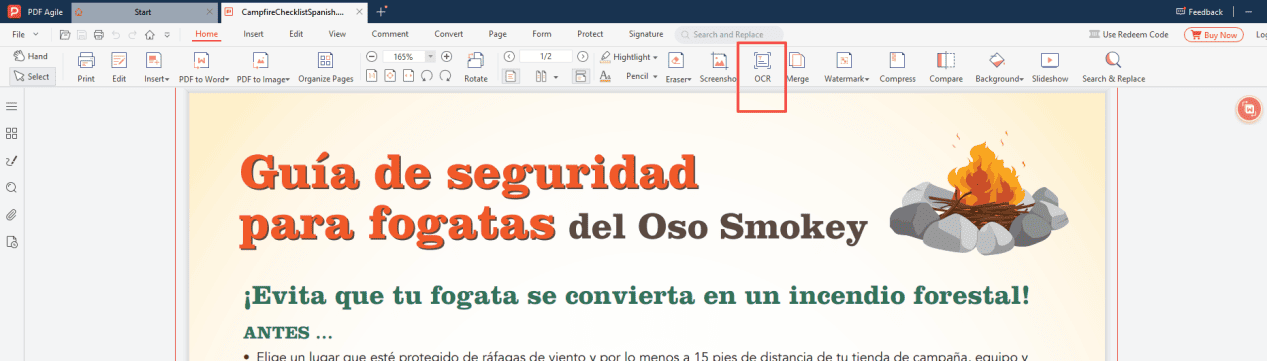Click the quick-access open file icon
The image size is (1267, 361).
[65, 34]
